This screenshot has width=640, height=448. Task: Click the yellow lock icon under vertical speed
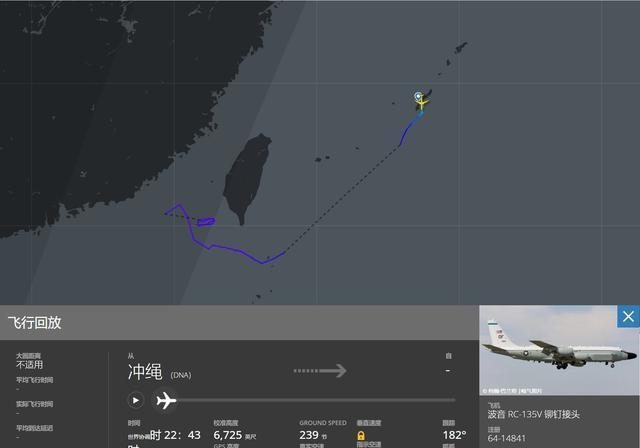(361, 436)
